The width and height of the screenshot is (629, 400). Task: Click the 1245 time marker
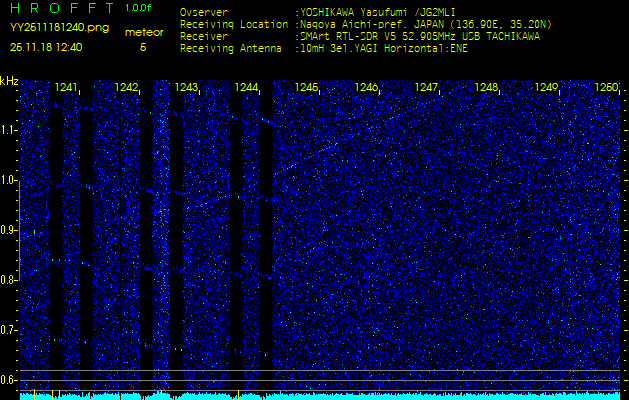click(306, 88)
